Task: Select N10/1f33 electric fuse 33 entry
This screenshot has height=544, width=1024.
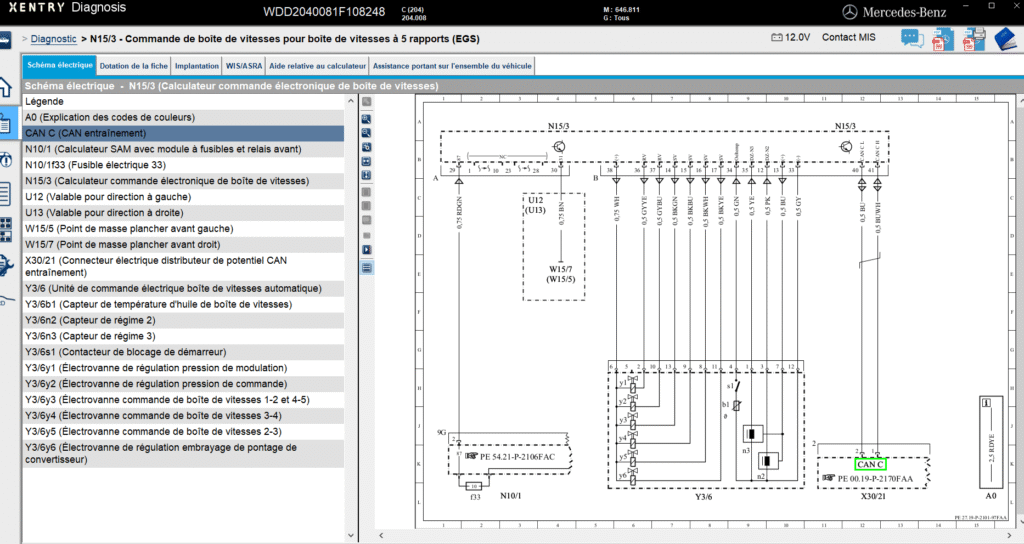Action: coord(95,165)
